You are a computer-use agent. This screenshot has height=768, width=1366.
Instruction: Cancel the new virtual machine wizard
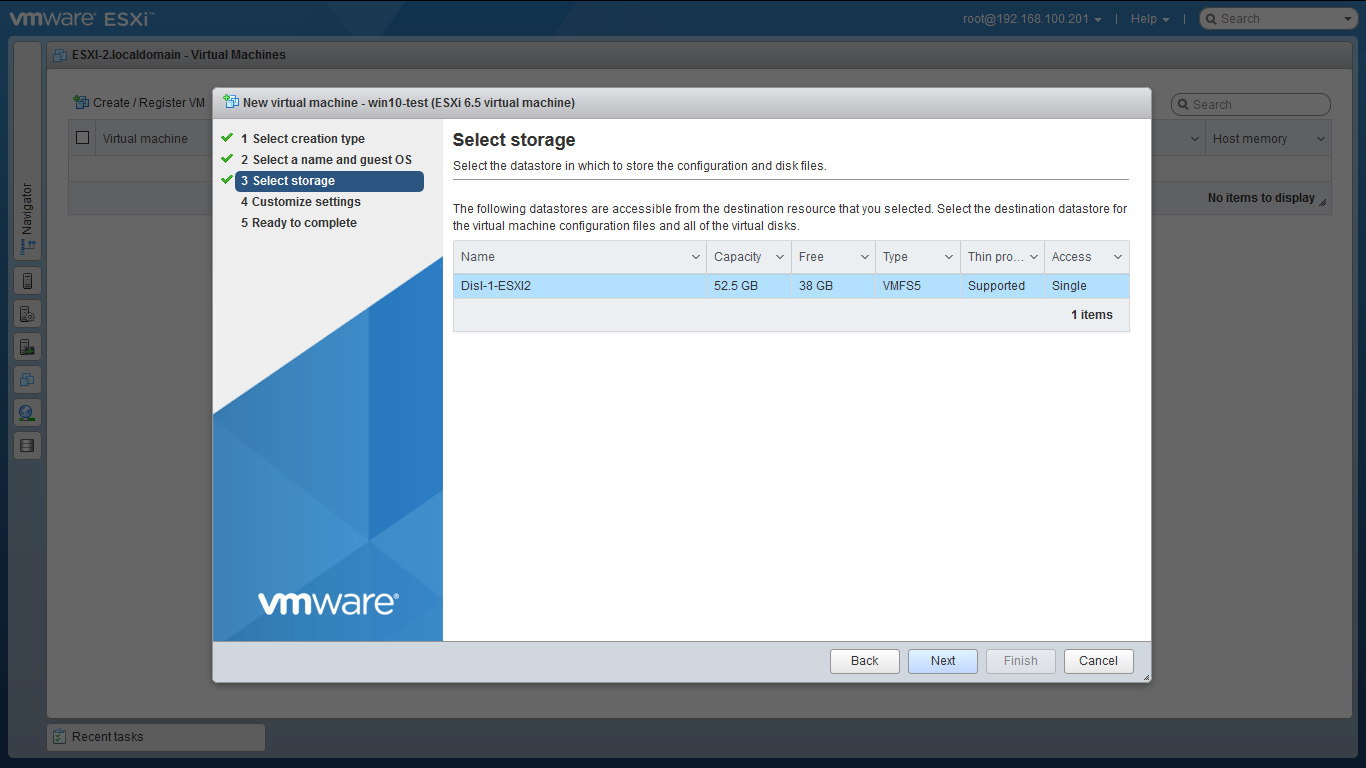(1098, 661)
